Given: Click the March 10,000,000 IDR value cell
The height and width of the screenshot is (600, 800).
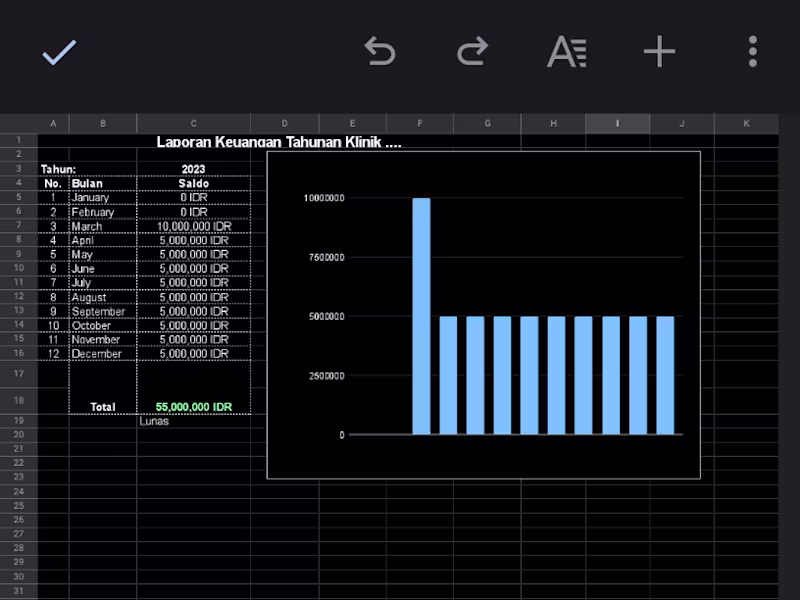Looking at the screenshot, I should 193,226.
